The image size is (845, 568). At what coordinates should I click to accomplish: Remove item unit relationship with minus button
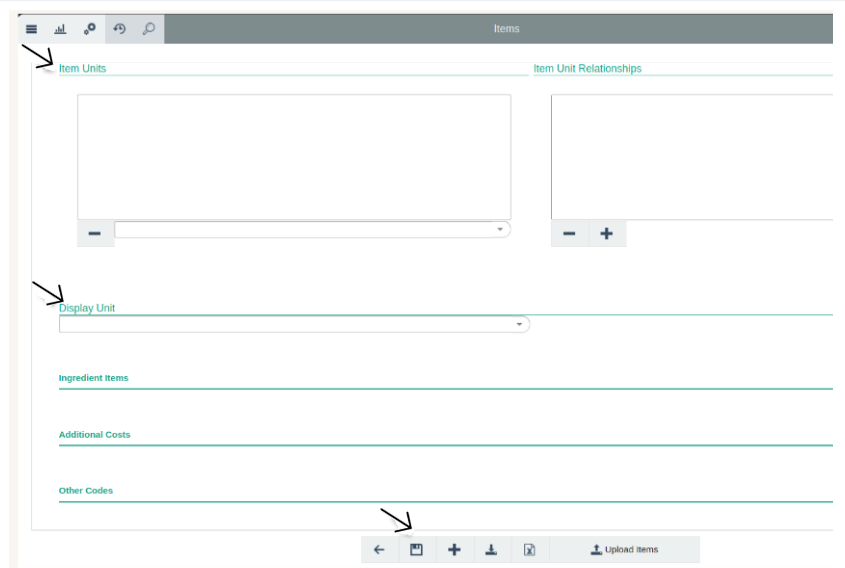coord(570,233)
